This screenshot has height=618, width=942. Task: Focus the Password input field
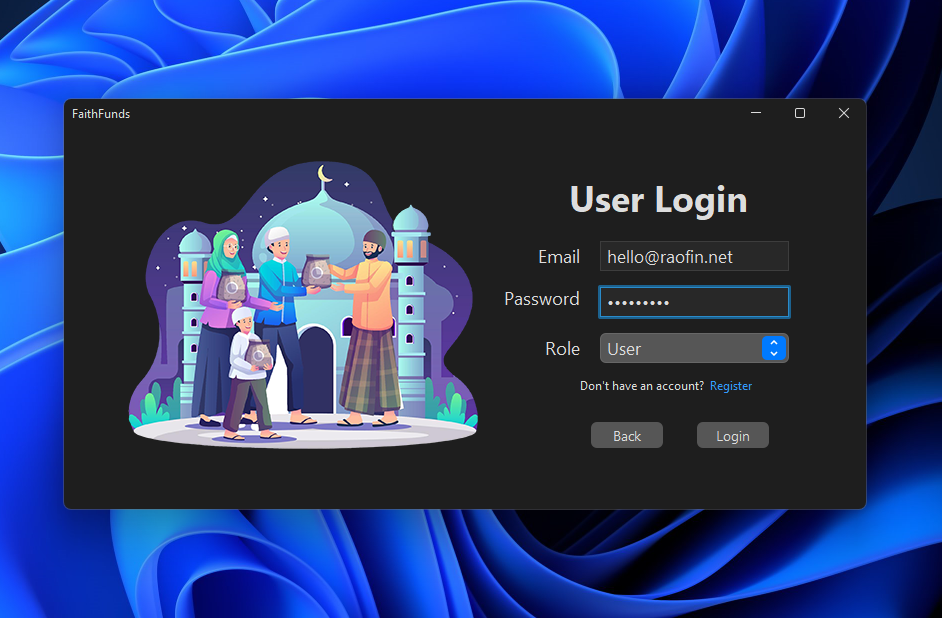point(693,302)
